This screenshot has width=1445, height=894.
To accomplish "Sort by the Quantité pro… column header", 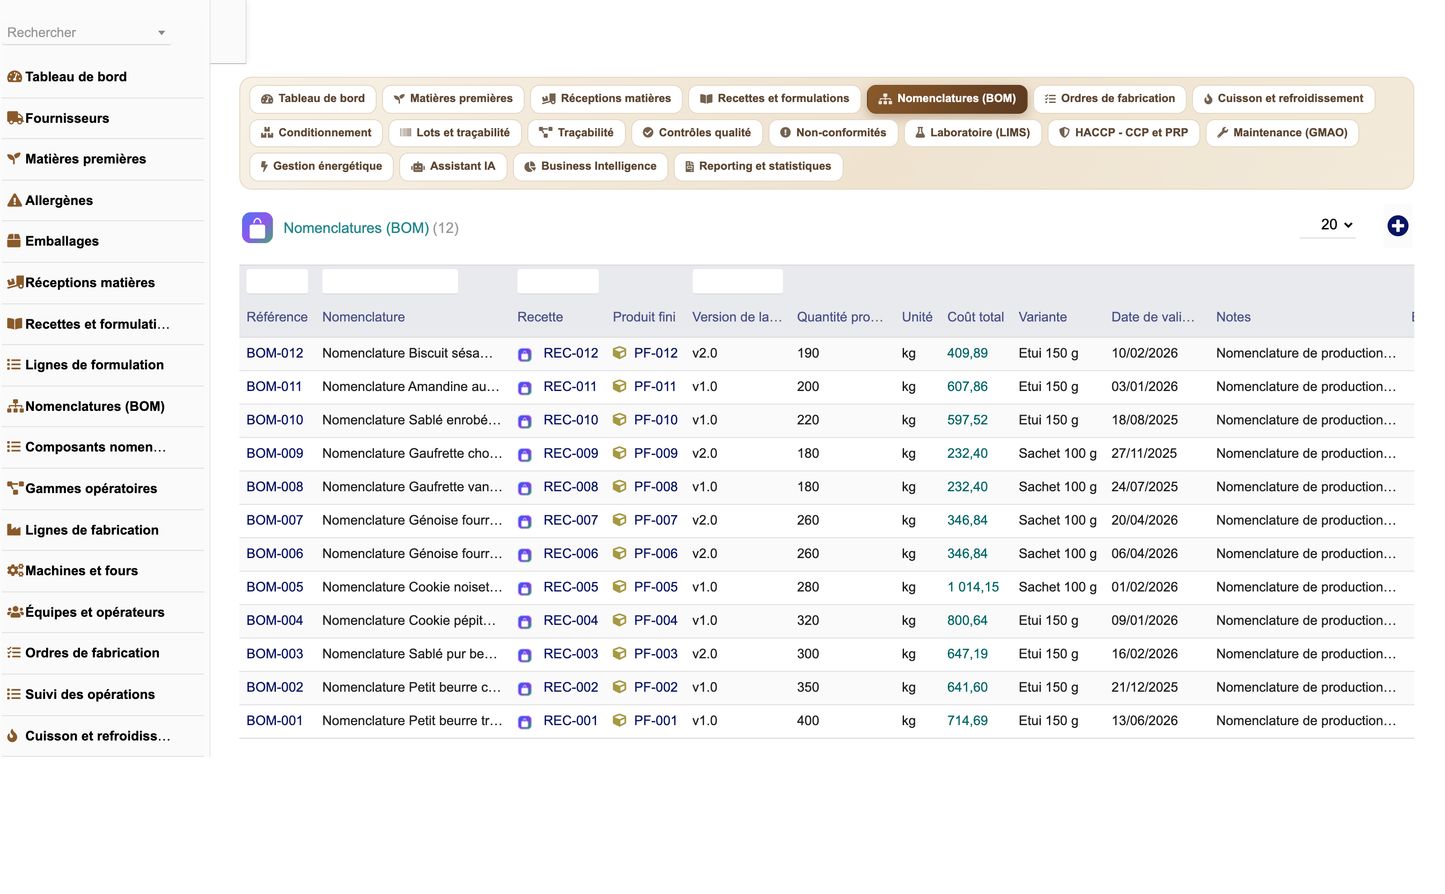I will (x=840, y=317).
